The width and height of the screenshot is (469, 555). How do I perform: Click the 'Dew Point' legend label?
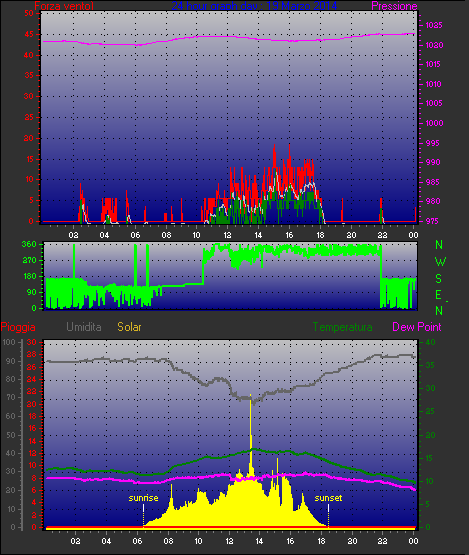(417, 327)
